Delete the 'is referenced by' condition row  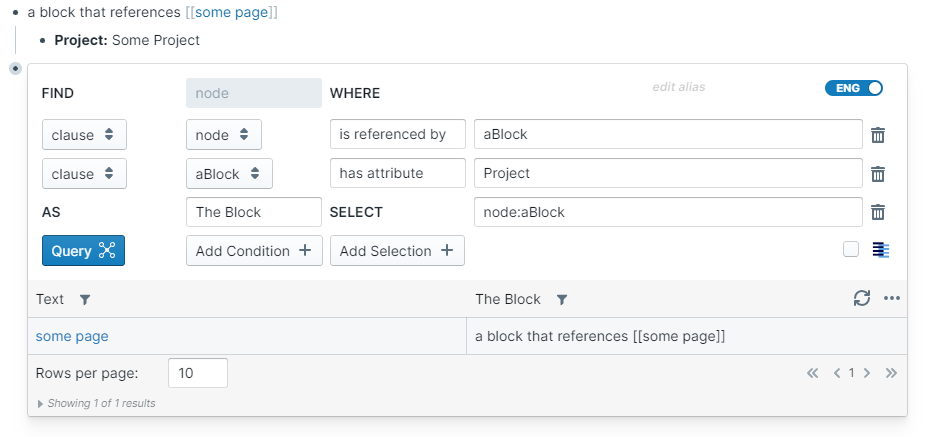(878, 135)
